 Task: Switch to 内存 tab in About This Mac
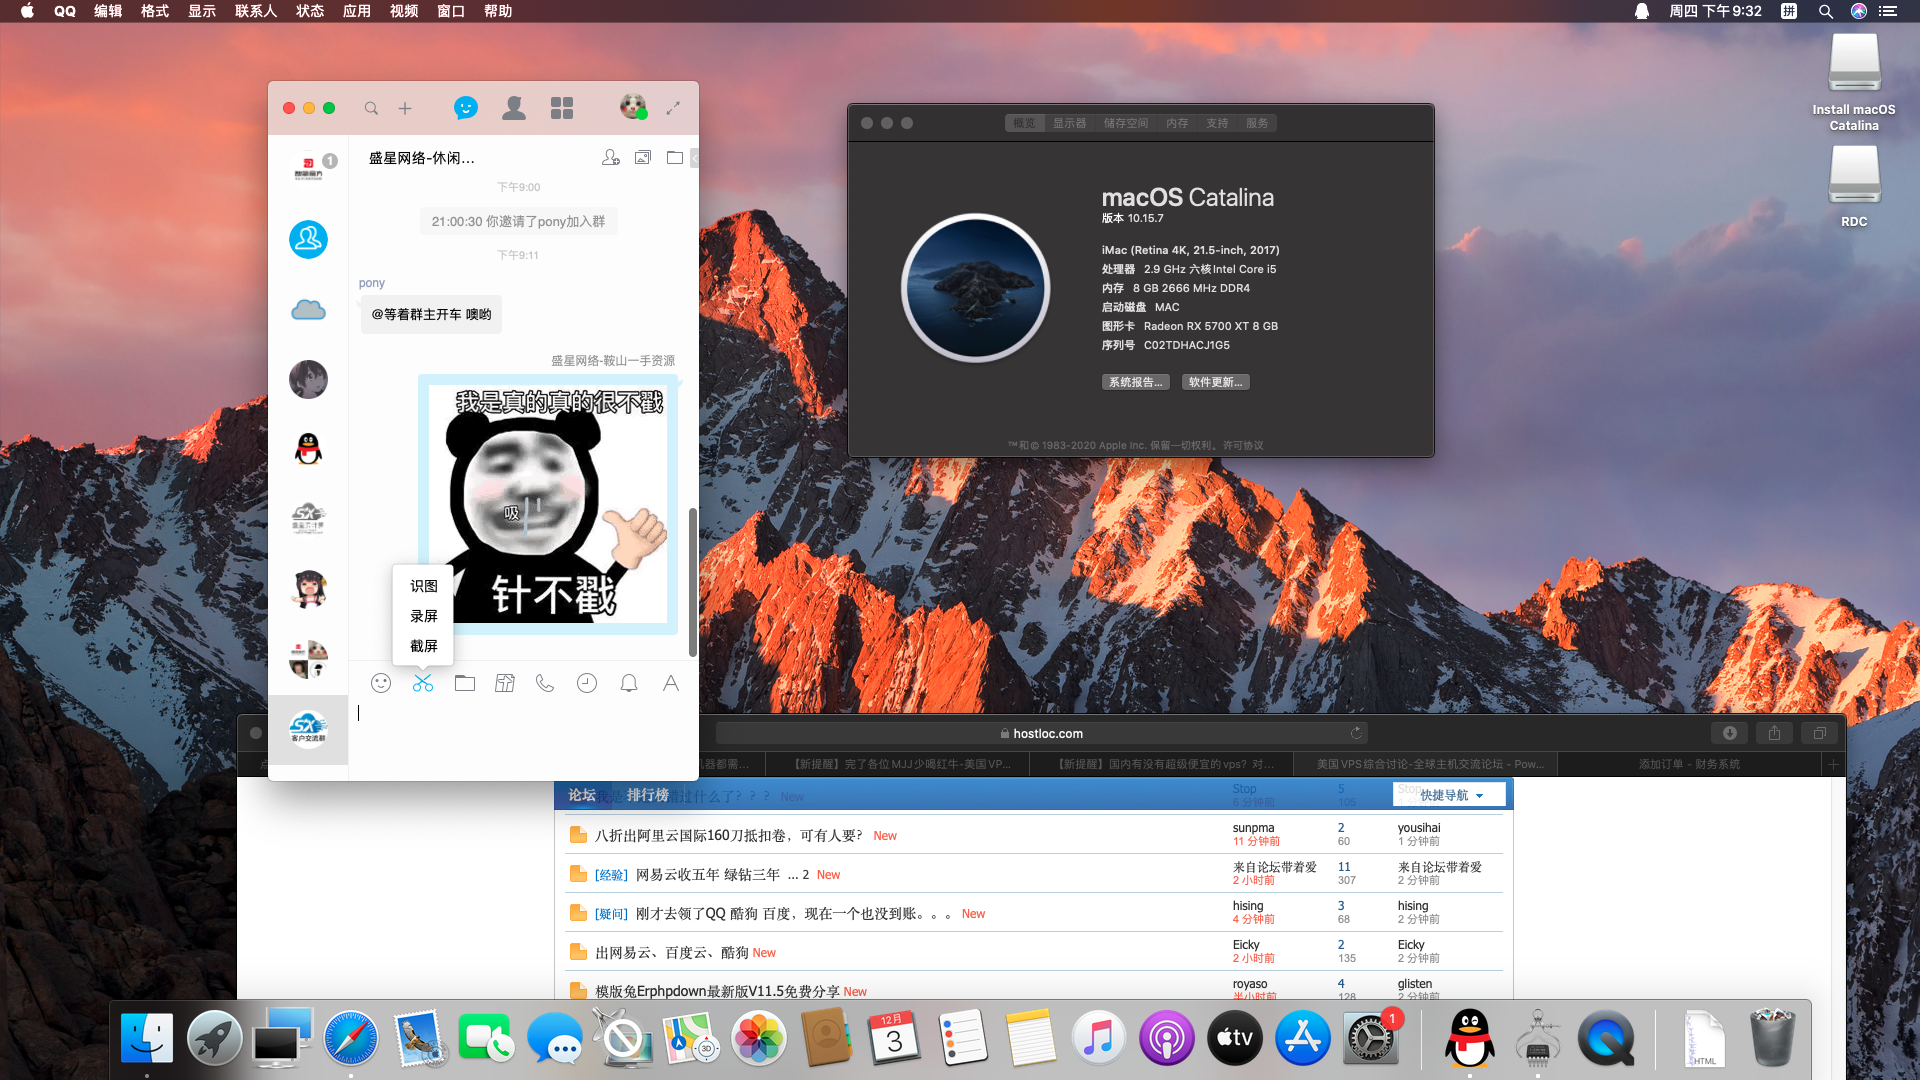coord(1177,123)
